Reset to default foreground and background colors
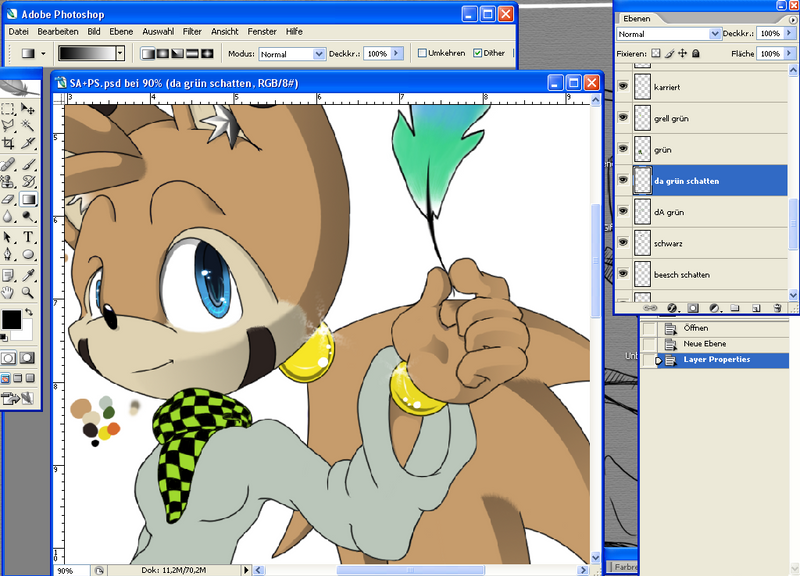Image resolution: width=800 pixels, height=576 pixels. pos(4,337)
